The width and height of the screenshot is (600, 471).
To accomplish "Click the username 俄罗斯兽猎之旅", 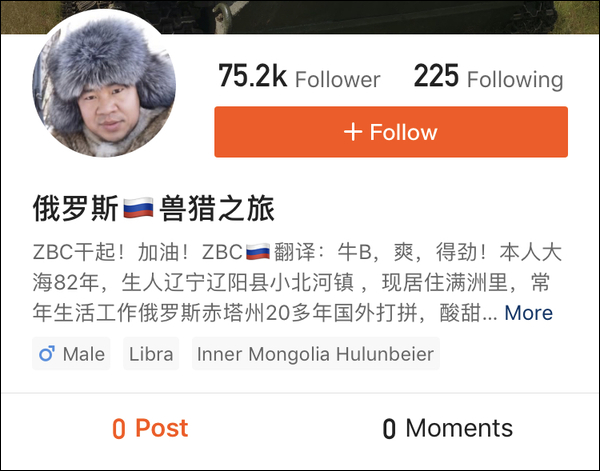I will 154,208.
